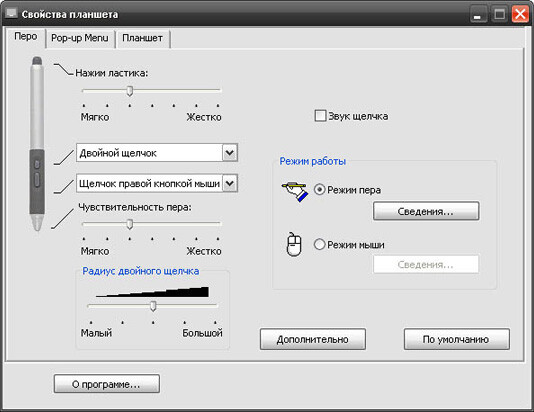
Task: Switch to the Планшет tab
Action: click(x=142, y=38)
